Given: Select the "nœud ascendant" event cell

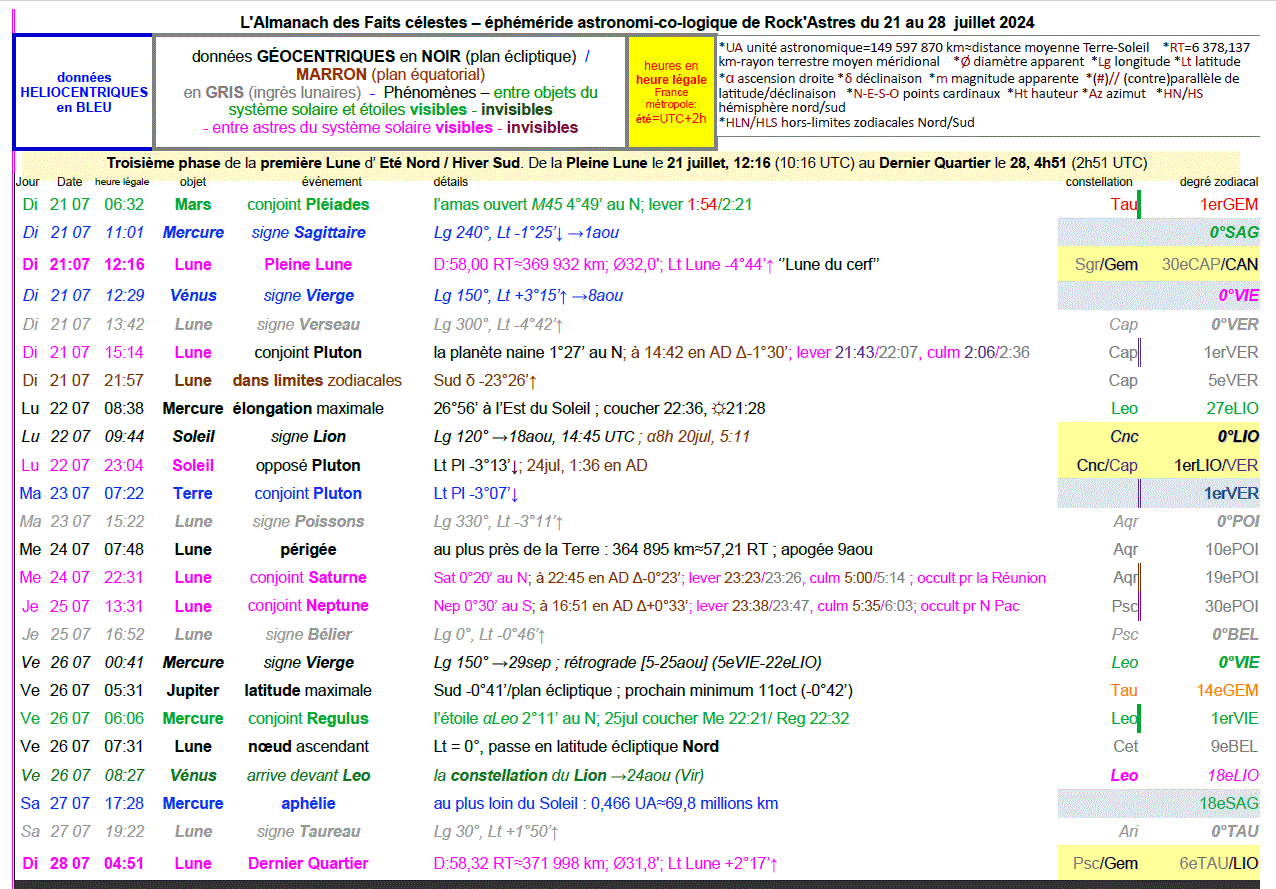Looking at the screenshot, I should (x=308, y=746).
